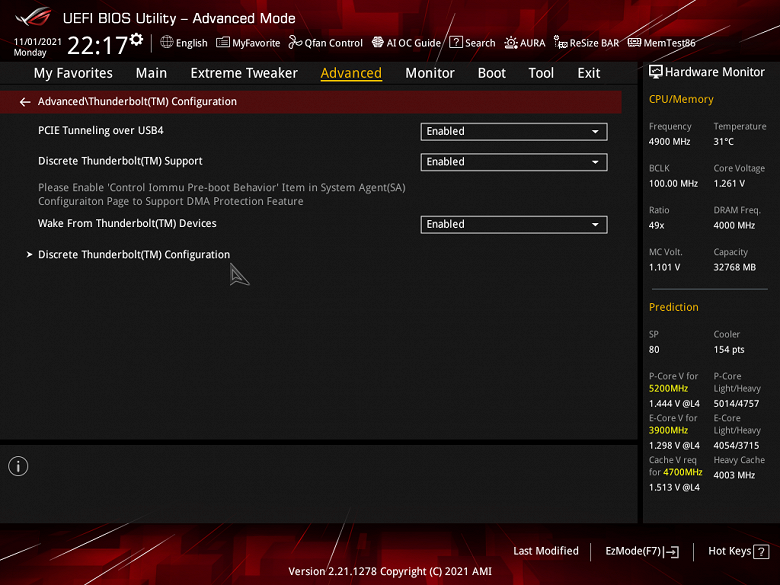Image resolution: width=780 pixels, height=585 pixels.
Task: Select Wake From Thunderbolt(TM) Devices label
Action: pos(127,223)
